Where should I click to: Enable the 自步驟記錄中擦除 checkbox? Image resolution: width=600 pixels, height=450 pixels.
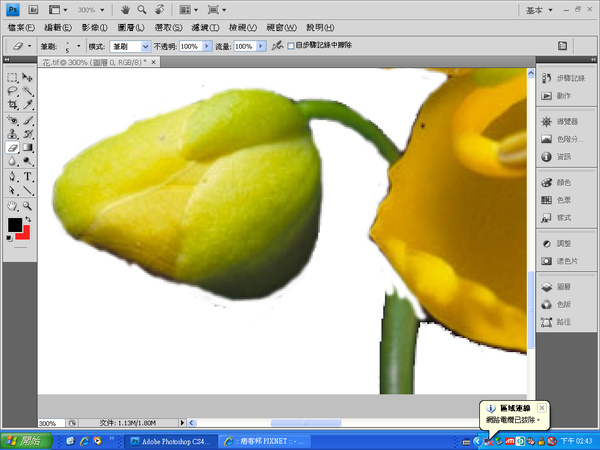pos(291,46)
